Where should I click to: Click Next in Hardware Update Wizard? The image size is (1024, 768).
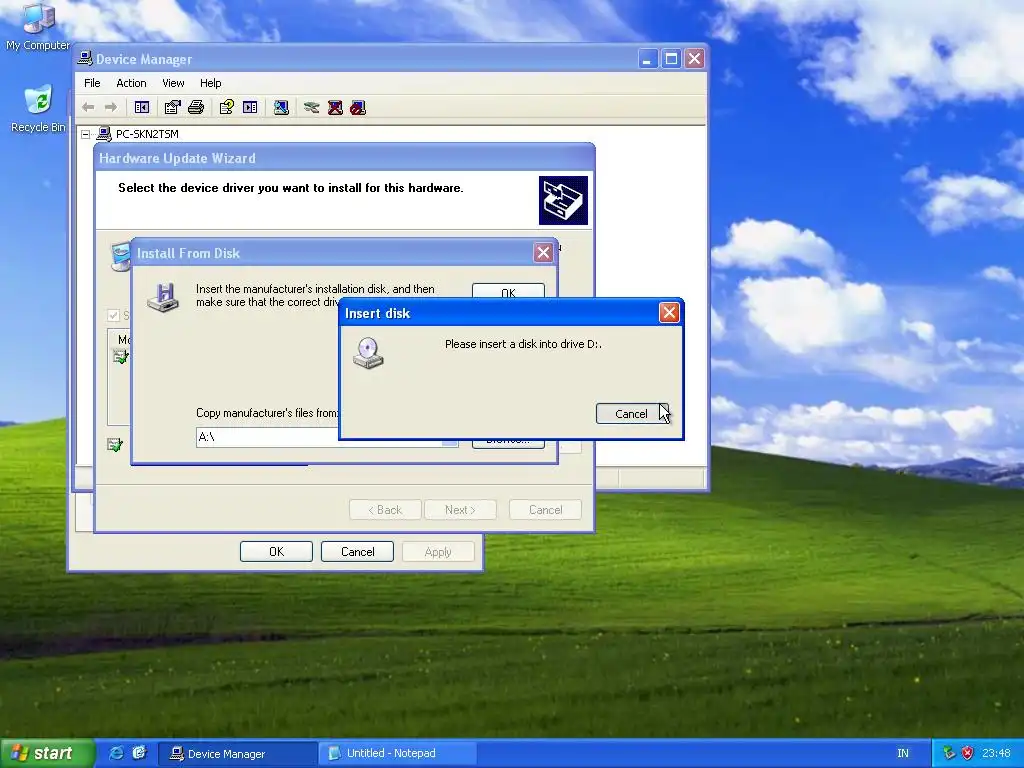(x=460, y=510)
